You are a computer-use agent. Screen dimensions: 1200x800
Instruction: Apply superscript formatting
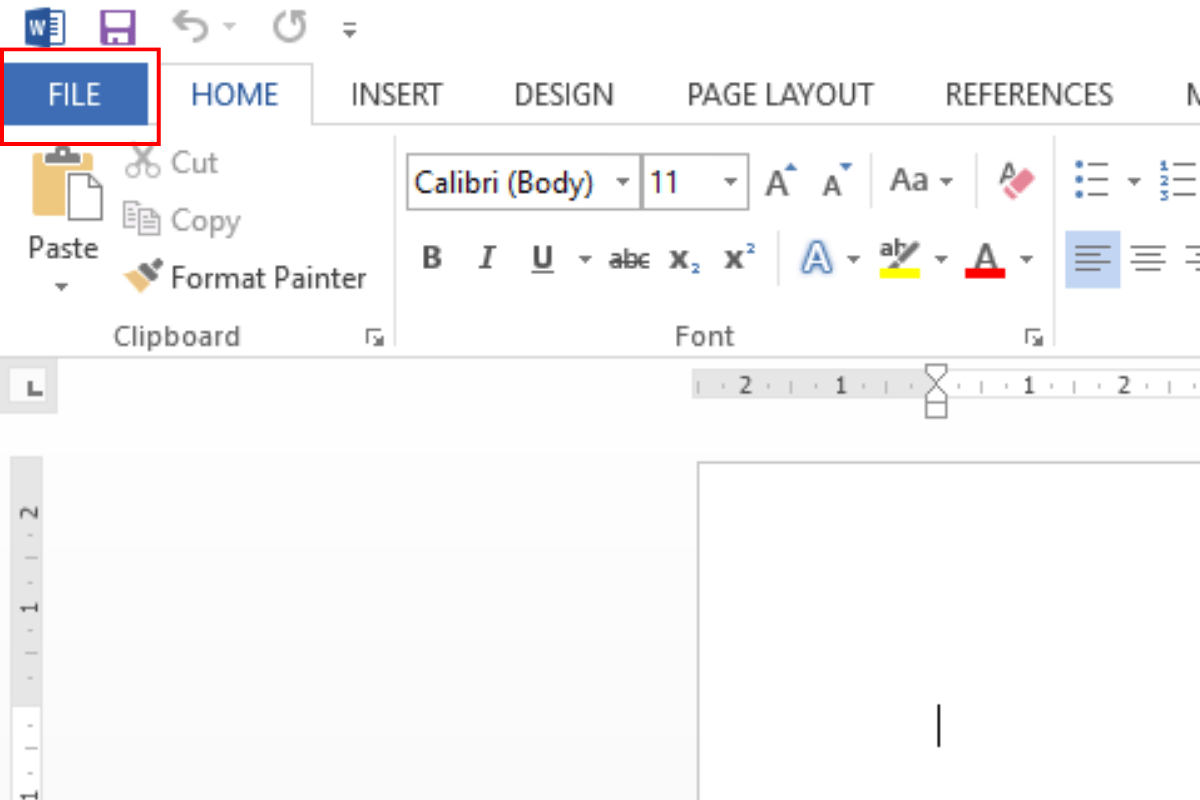pos(737,257)
